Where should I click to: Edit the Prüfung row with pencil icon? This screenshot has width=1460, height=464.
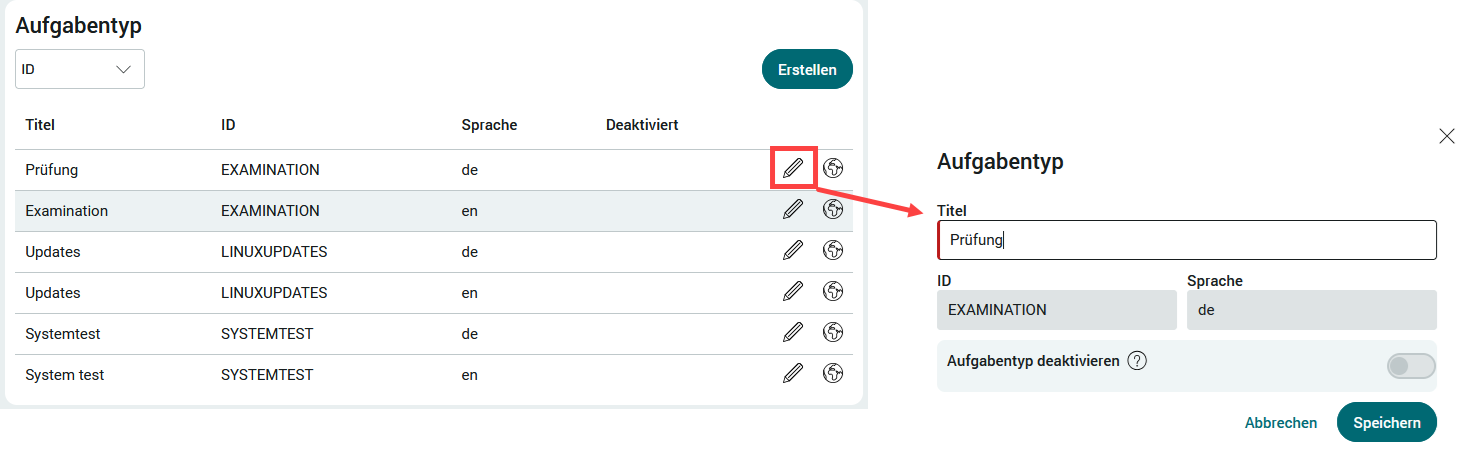click(x=793, y=168)
